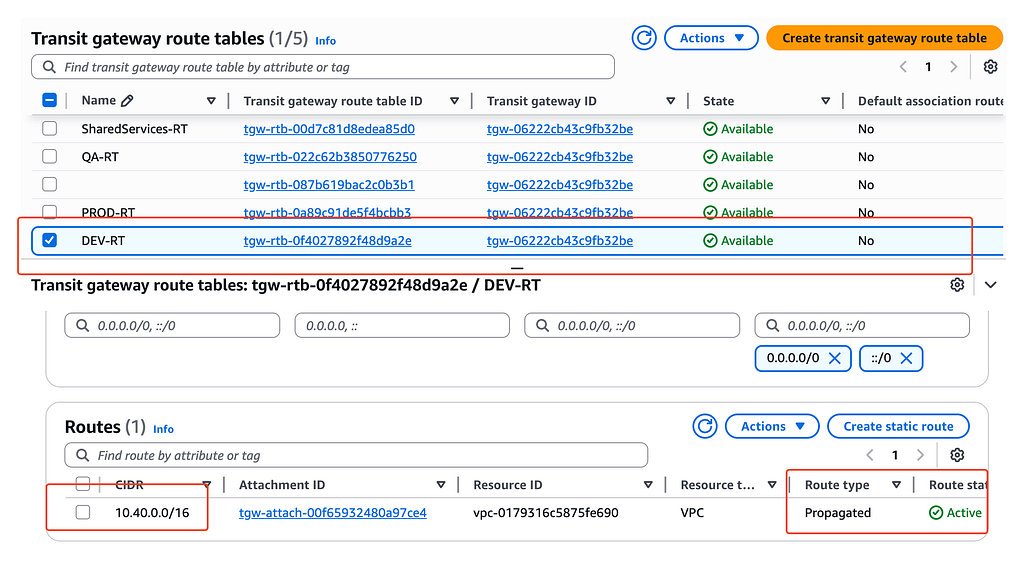Go to previous page of route tables
Screen dimensions: 1024x563
(903, 67)
